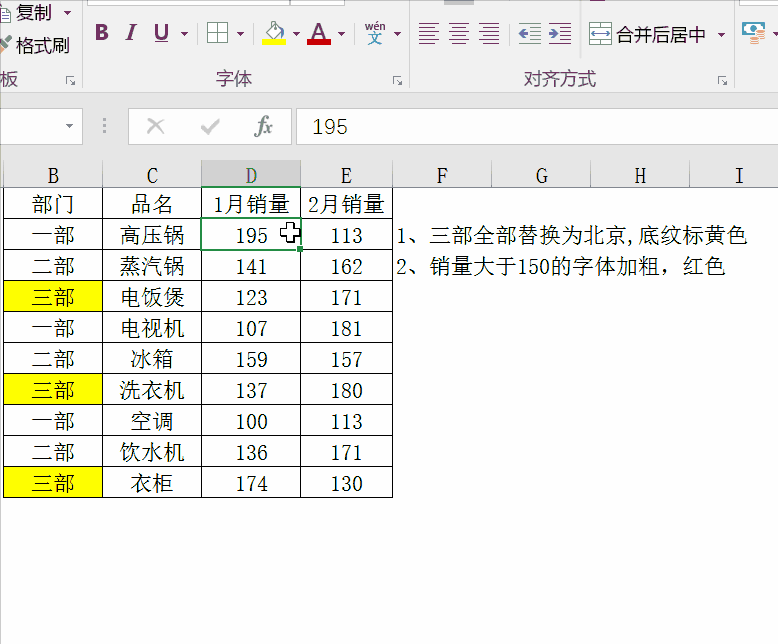The width and height of the screenshot is (778, 644).
Task: Open 对齐方式 alignment dialog launcher
Action: click(x=722, y=80)
